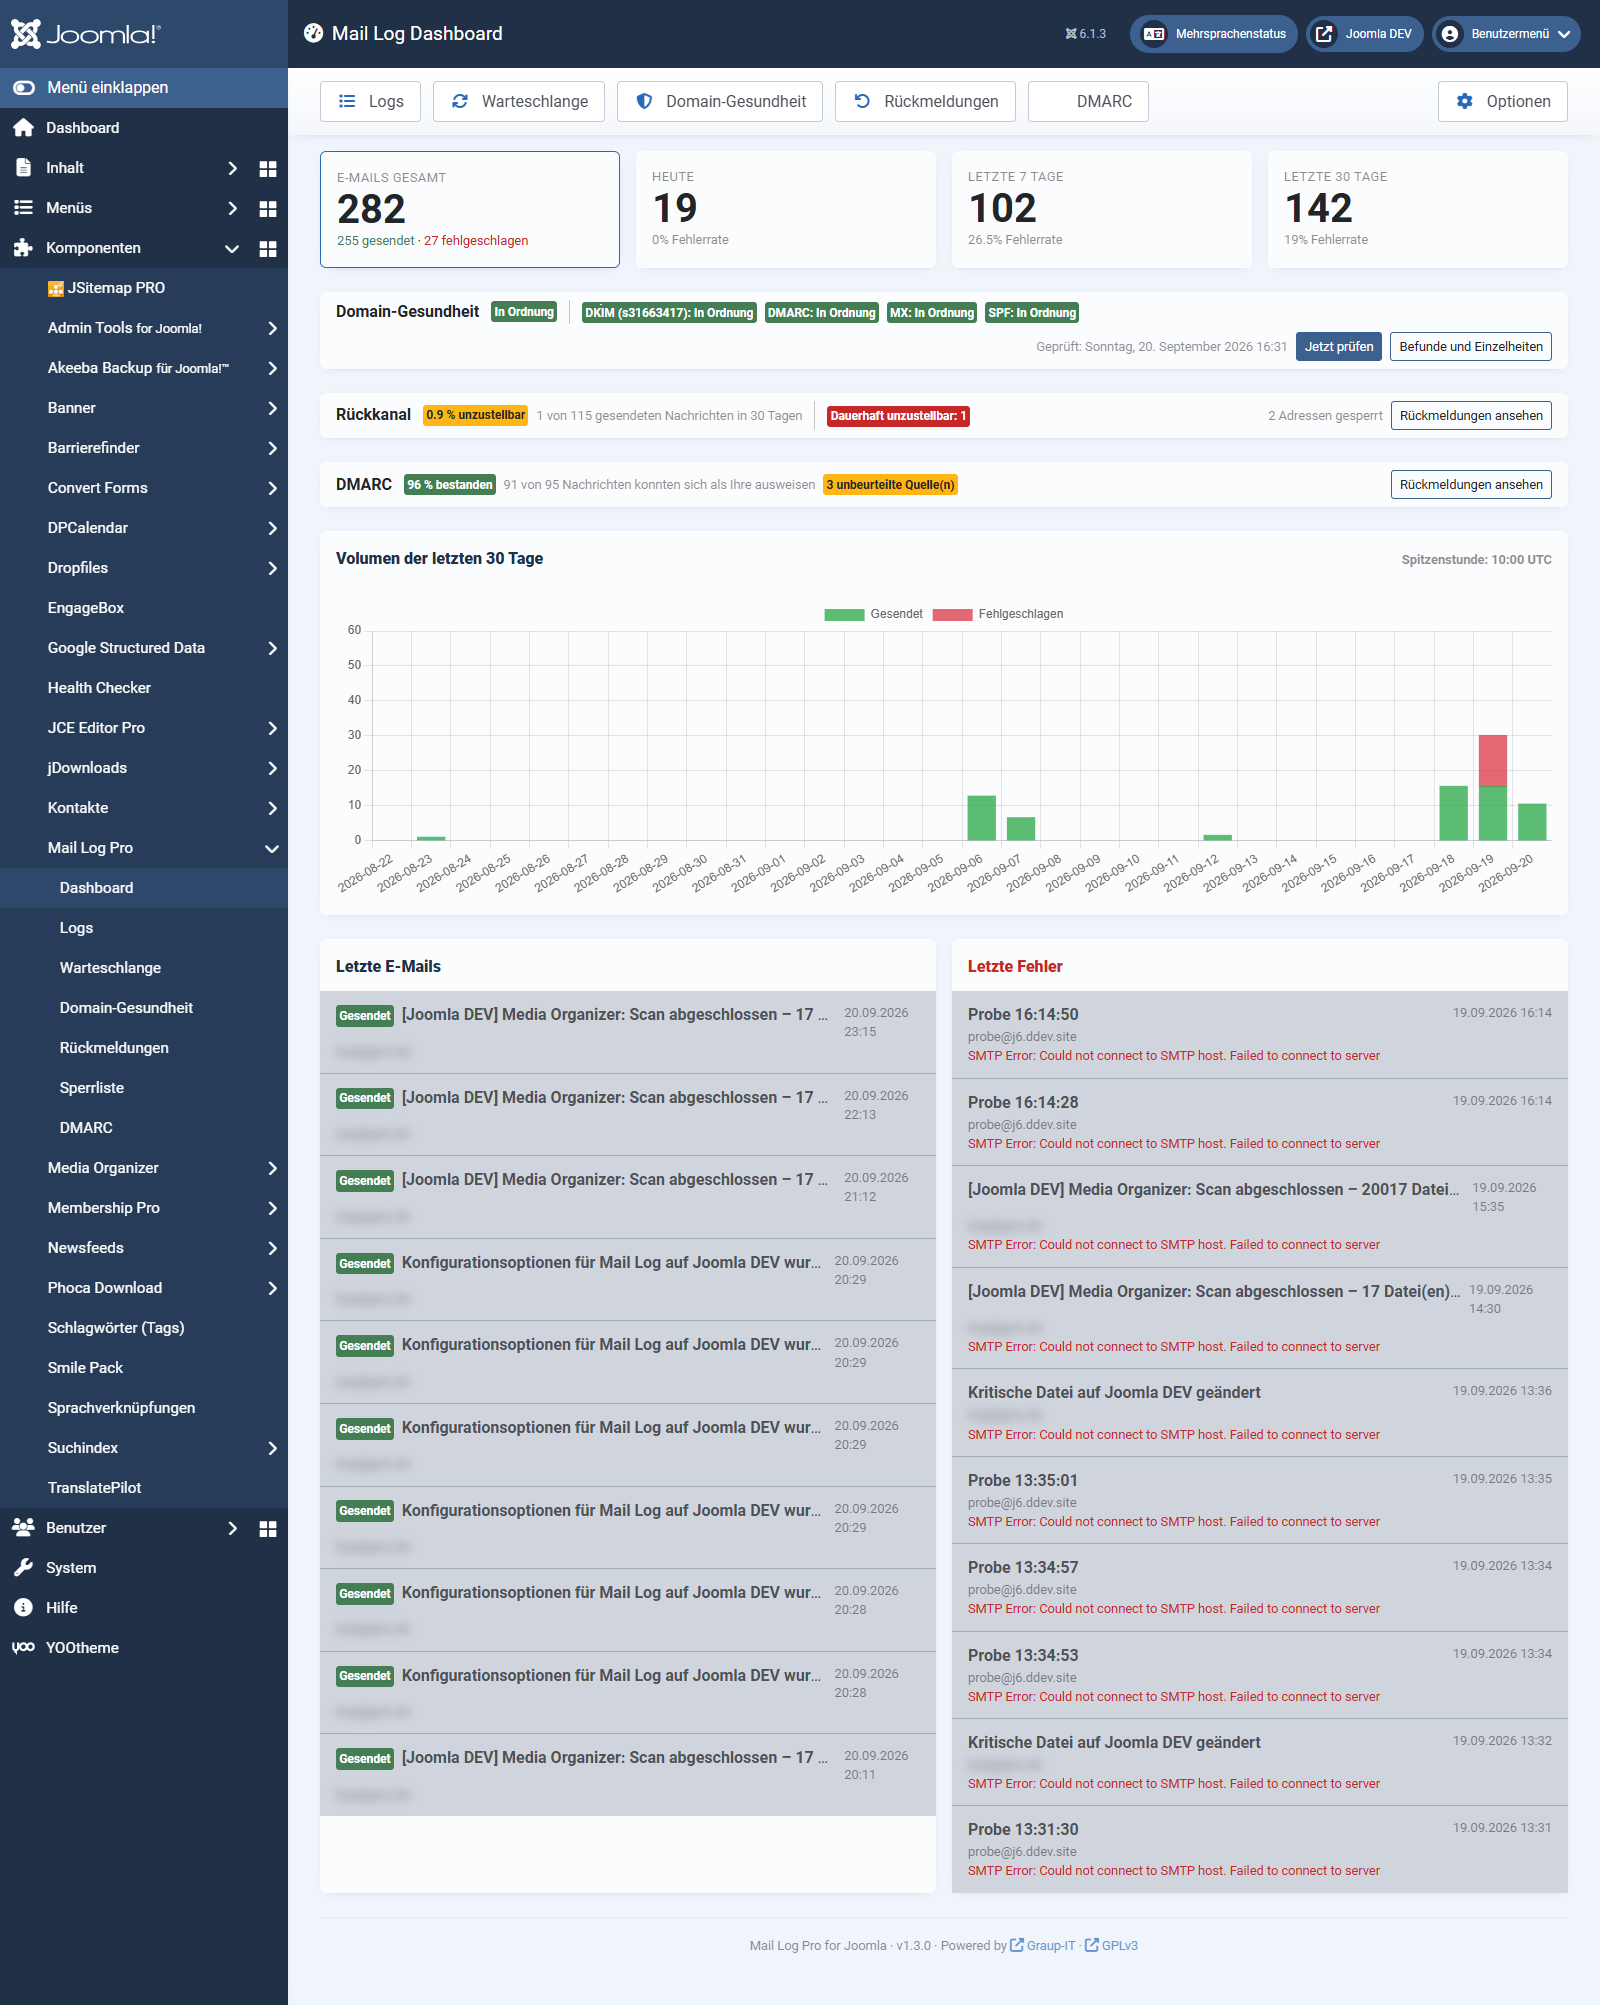Click the Komponenten puzzle icon

tap(24, 248)
